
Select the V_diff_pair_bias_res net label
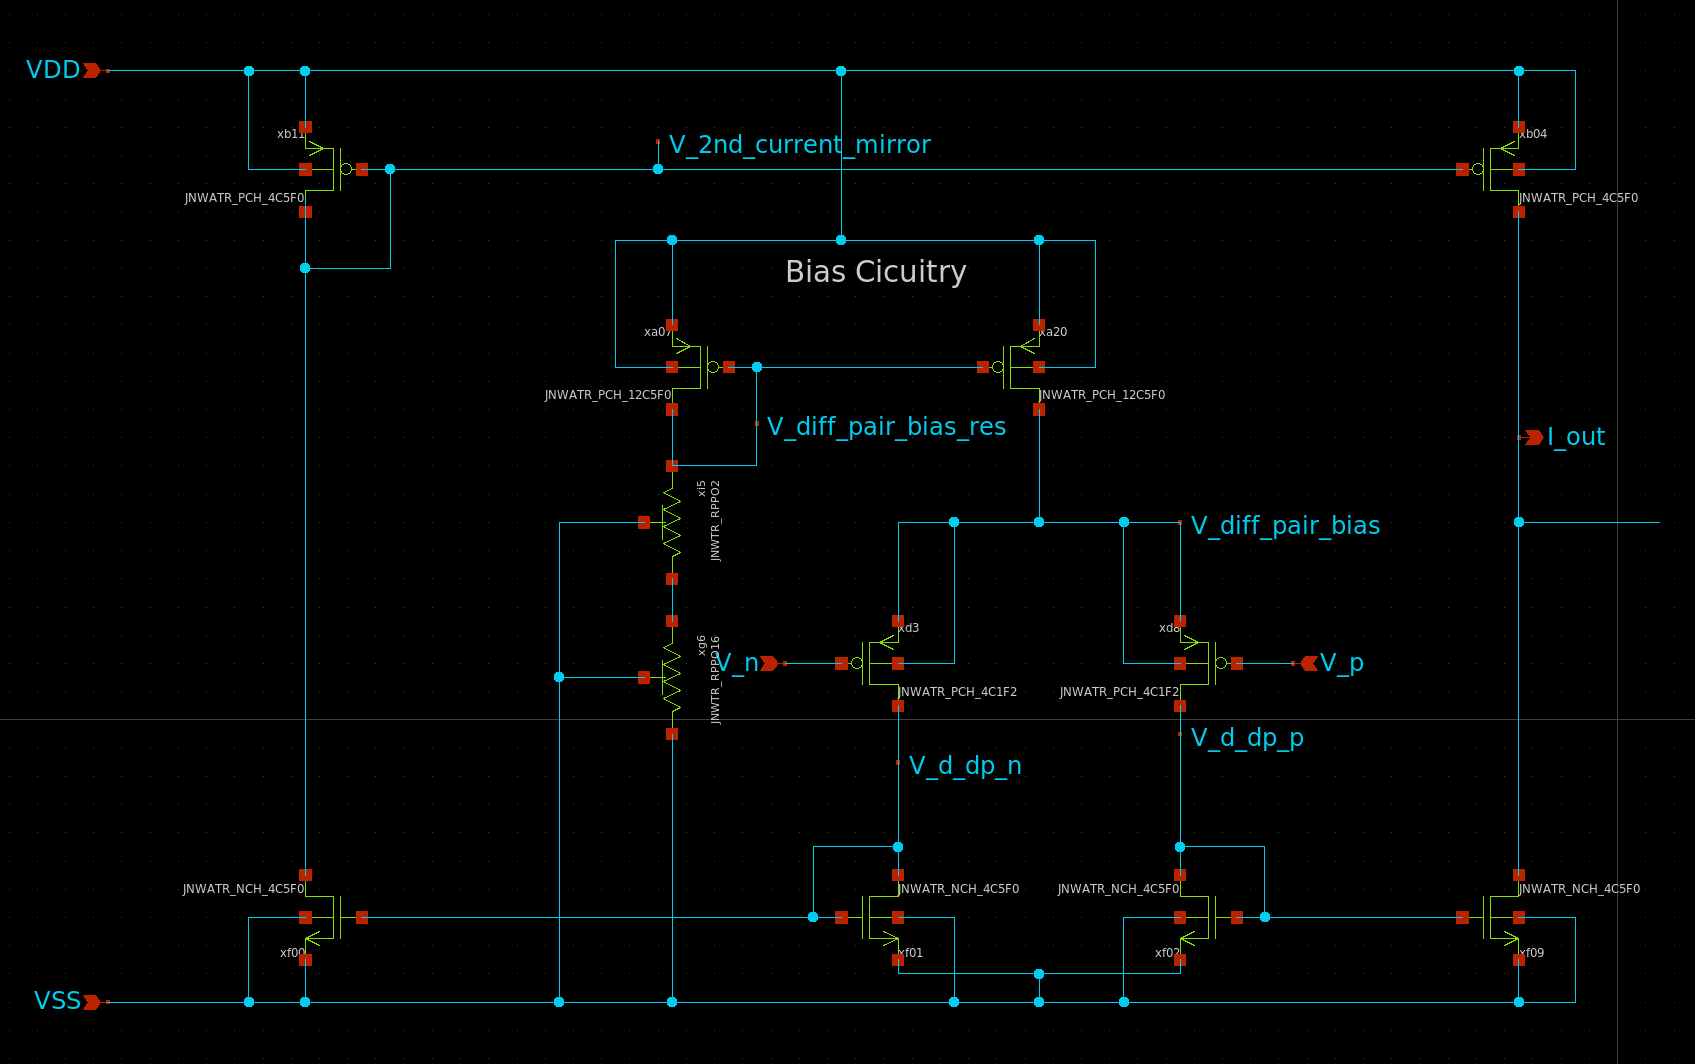(886, 427)
